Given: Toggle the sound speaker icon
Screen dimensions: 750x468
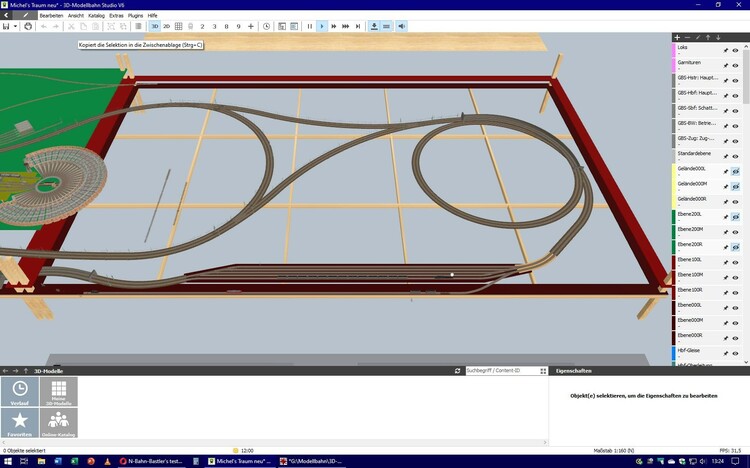Looking at the screenshot, I should point(402,26).
